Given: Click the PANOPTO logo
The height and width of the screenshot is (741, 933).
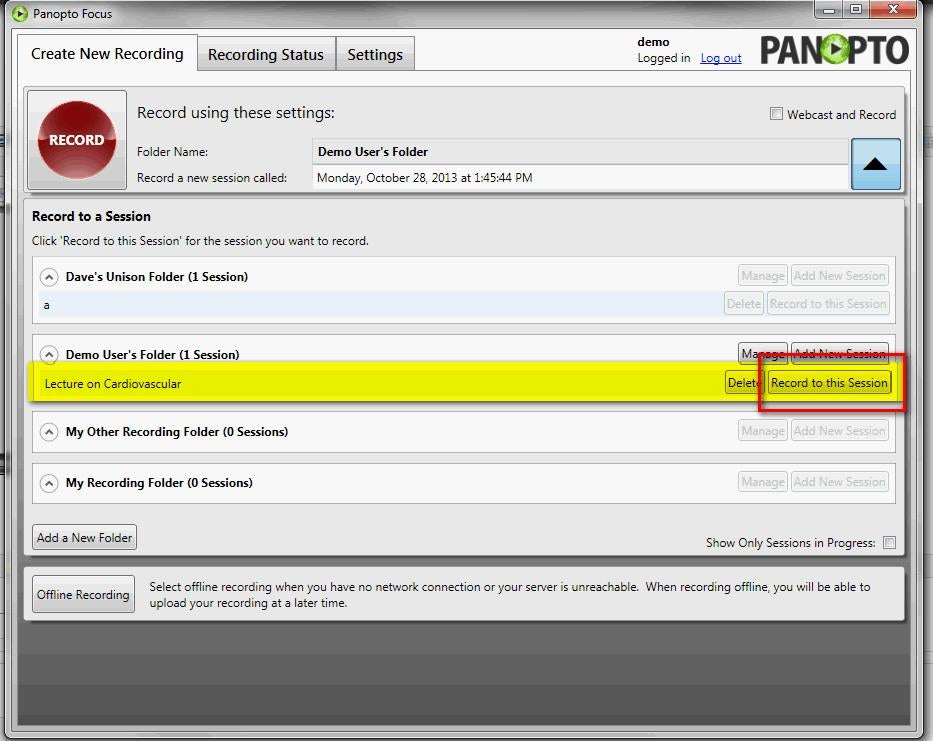Looking at the screenshot, I should pos(834,49).
